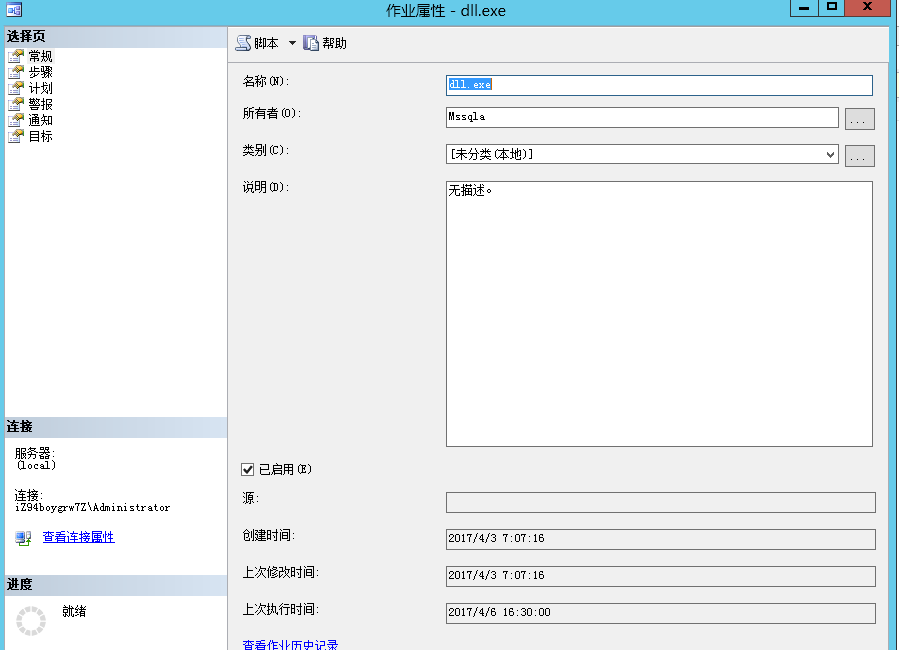Show the 通知 page
This screenshot has height=650, width=899.
(x=41, y=120)
